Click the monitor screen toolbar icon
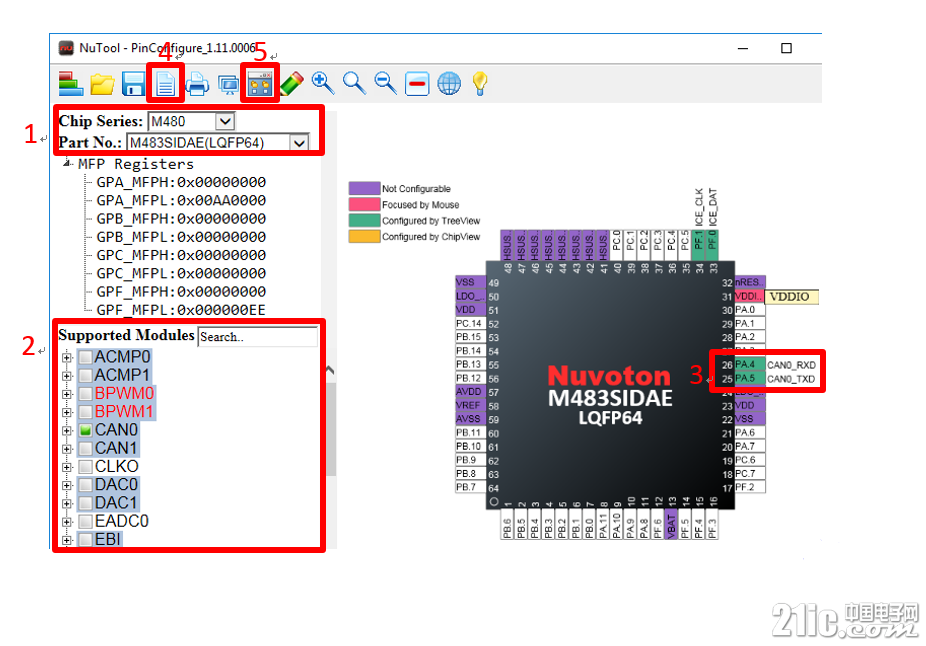The height and width of the screenshot is (646, 926). click(229, 84)
